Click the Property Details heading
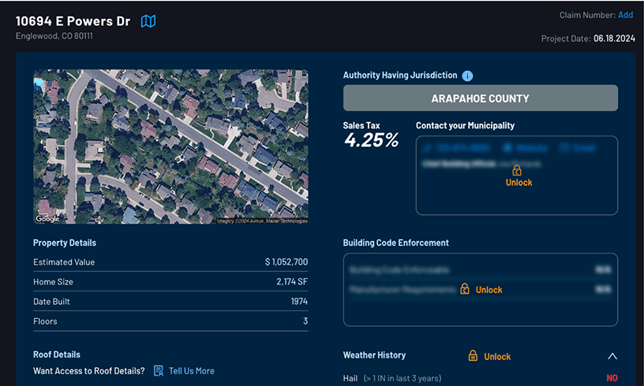 pyautogui.click(x=64, y=243)
